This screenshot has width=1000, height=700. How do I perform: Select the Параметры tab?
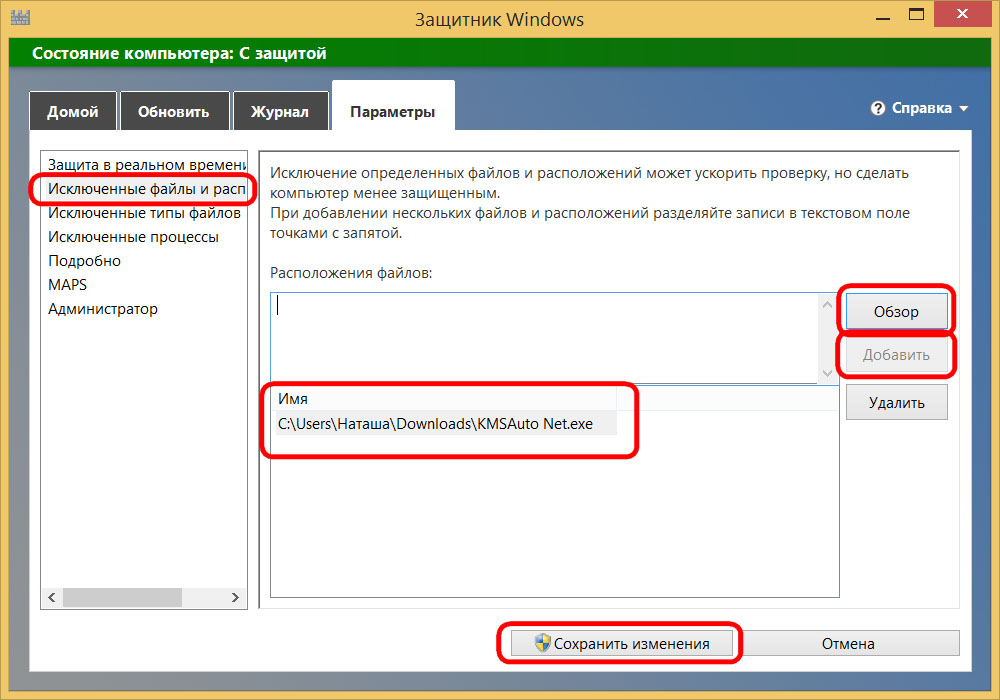click(x=392, y=111)
